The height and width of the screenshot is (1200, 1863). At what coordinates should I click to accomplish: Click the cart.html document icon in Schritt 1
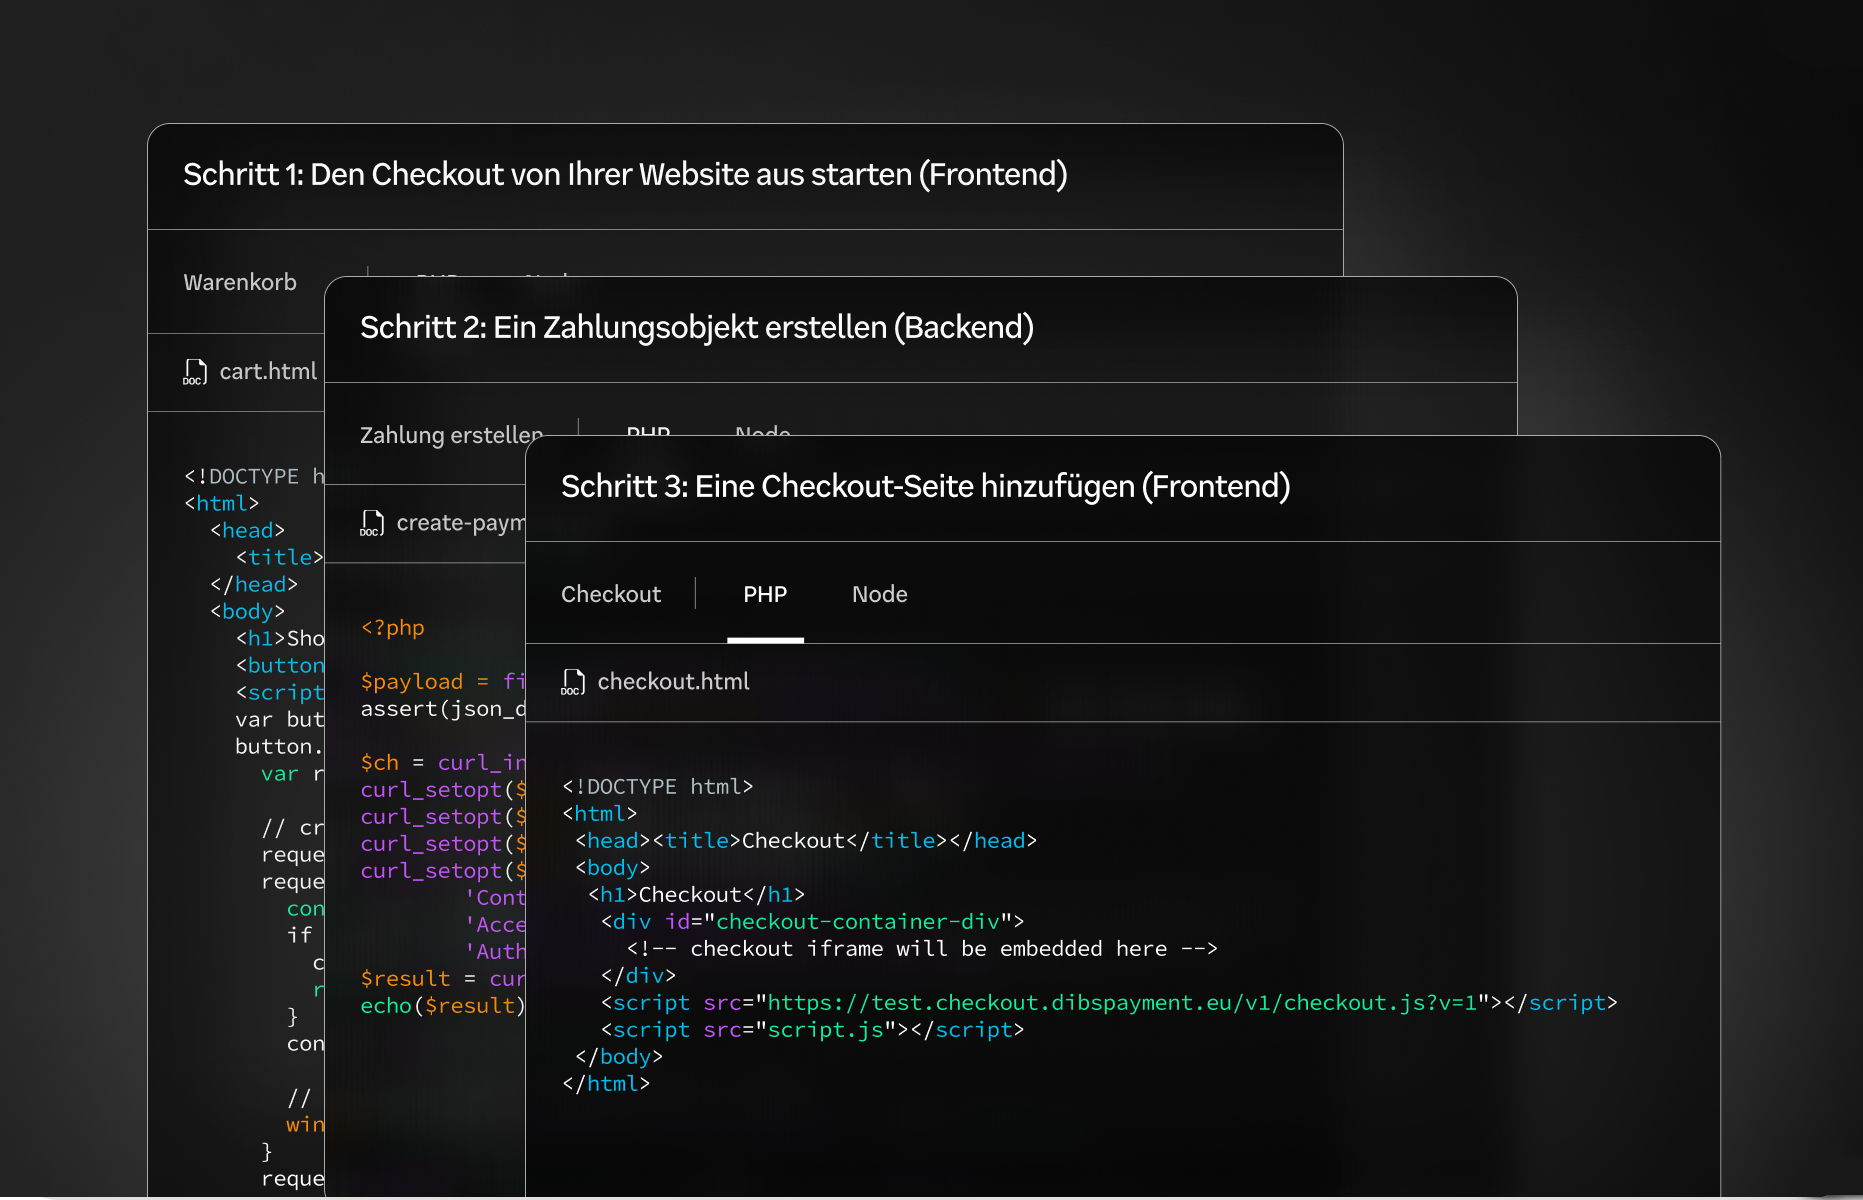195,372
